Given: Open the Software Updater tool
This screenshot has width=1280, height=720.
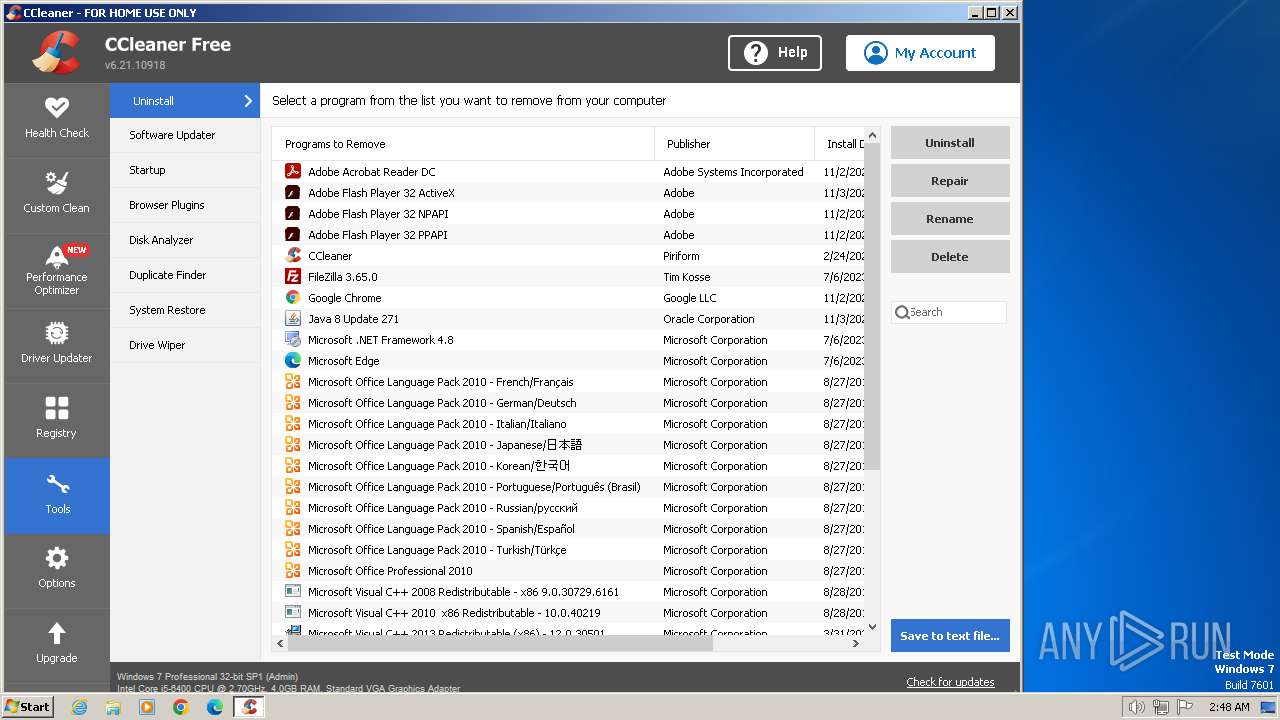Looking at the screenshot, I should pyautogui.click(x=185, y=135).
